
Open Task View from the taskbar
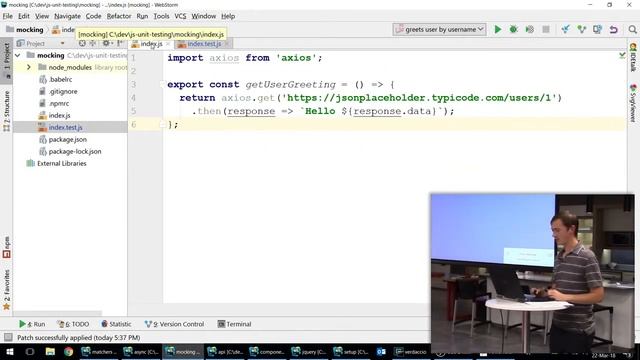click(x=30, y=351)
